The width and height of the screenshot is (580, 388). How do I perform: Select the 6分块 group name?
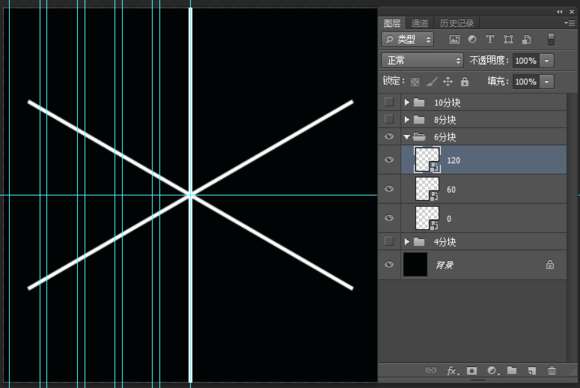pyautogui.click(x=445, y=137)
